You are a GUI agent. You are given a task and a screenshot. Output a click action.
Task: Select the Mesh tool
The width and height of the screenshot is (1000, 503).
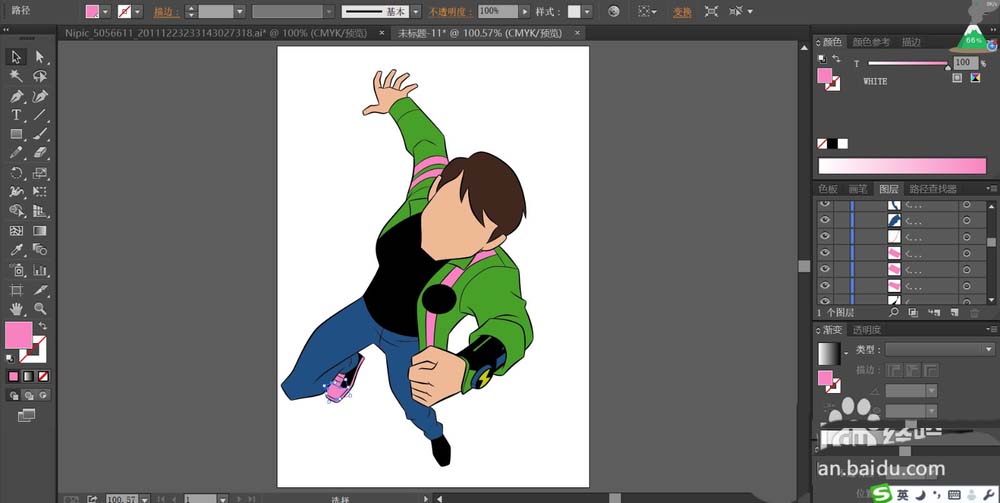(x=16, y=231)
